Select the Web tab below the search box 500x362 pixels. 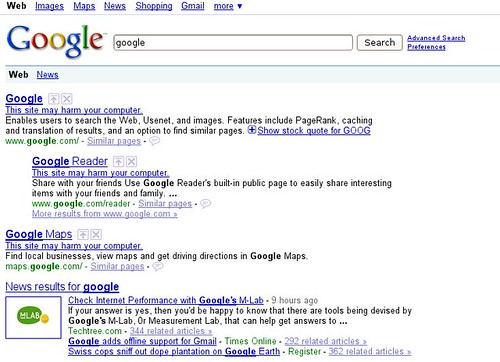click(x=18, y=74)
